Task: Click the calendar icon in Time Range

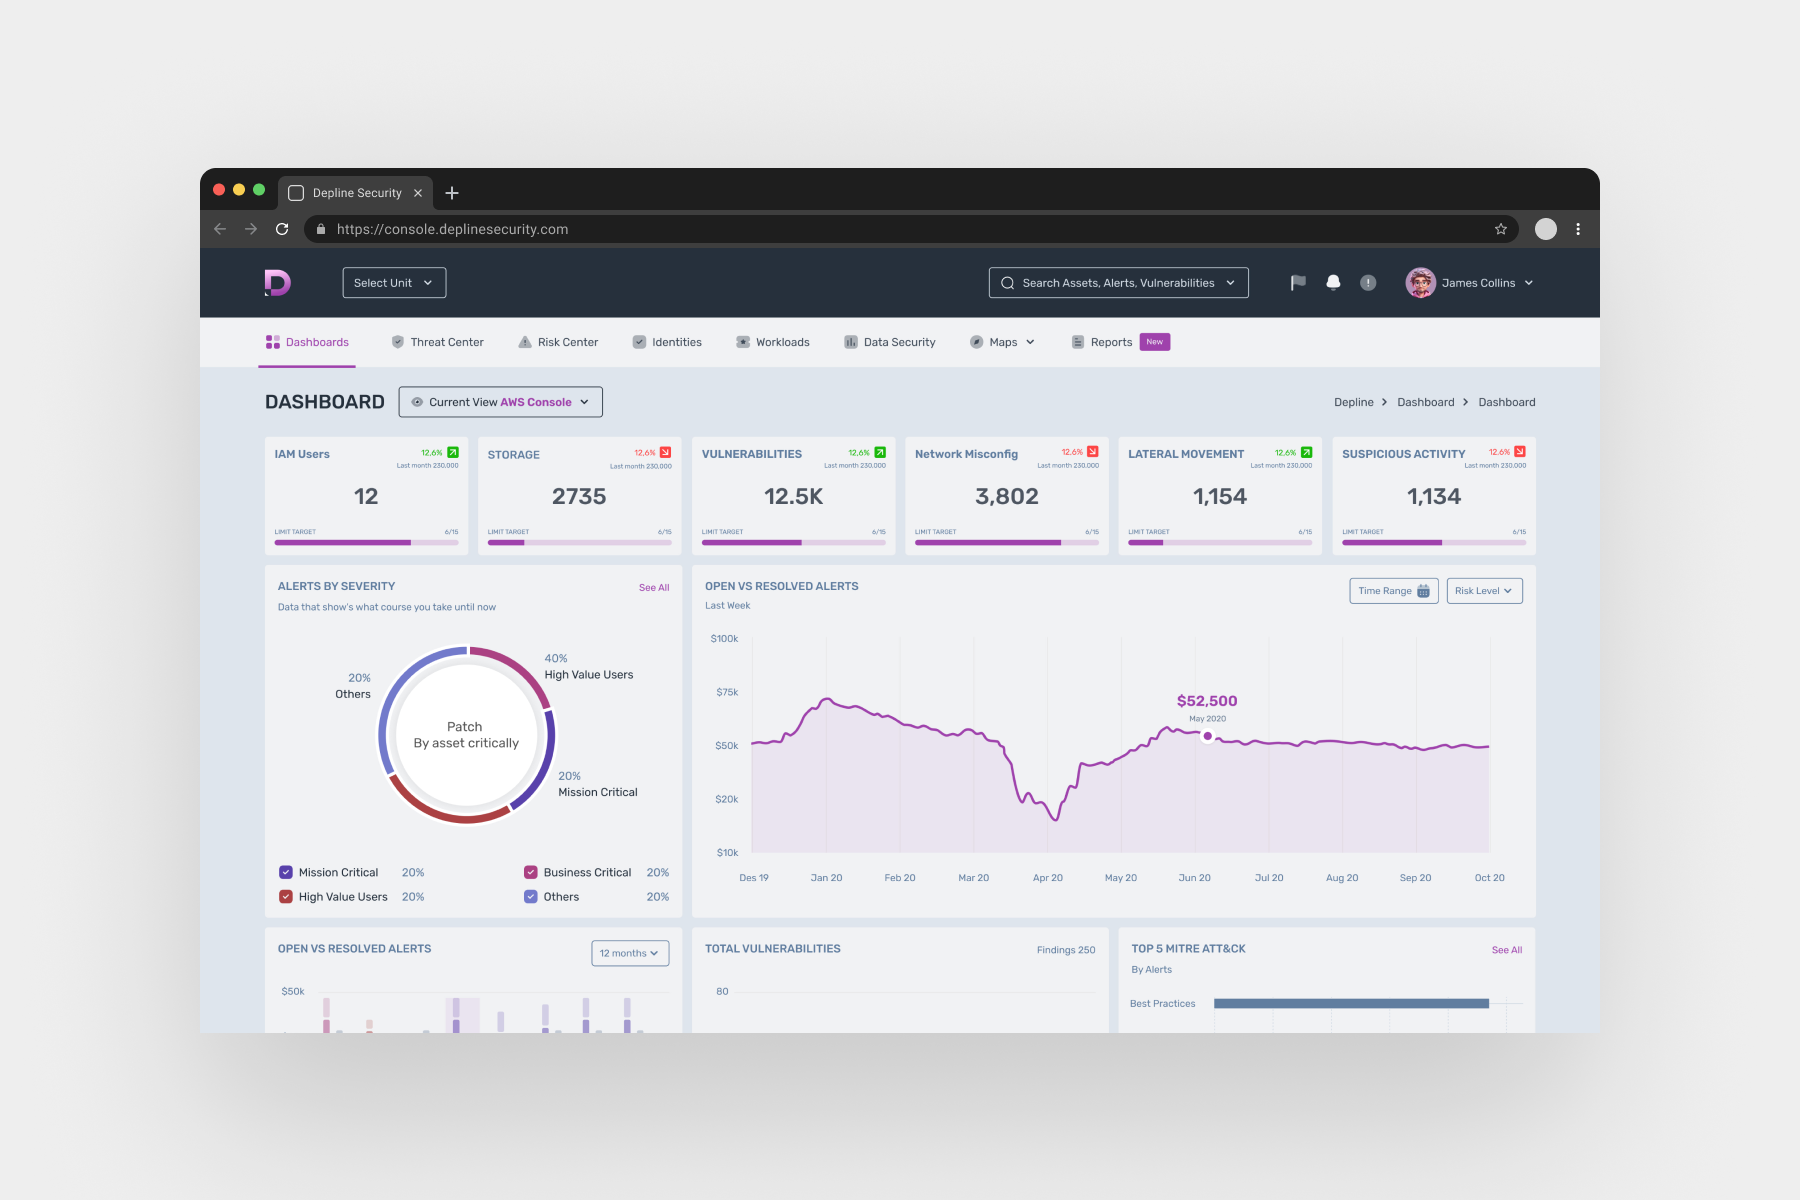Action: 1424,591
